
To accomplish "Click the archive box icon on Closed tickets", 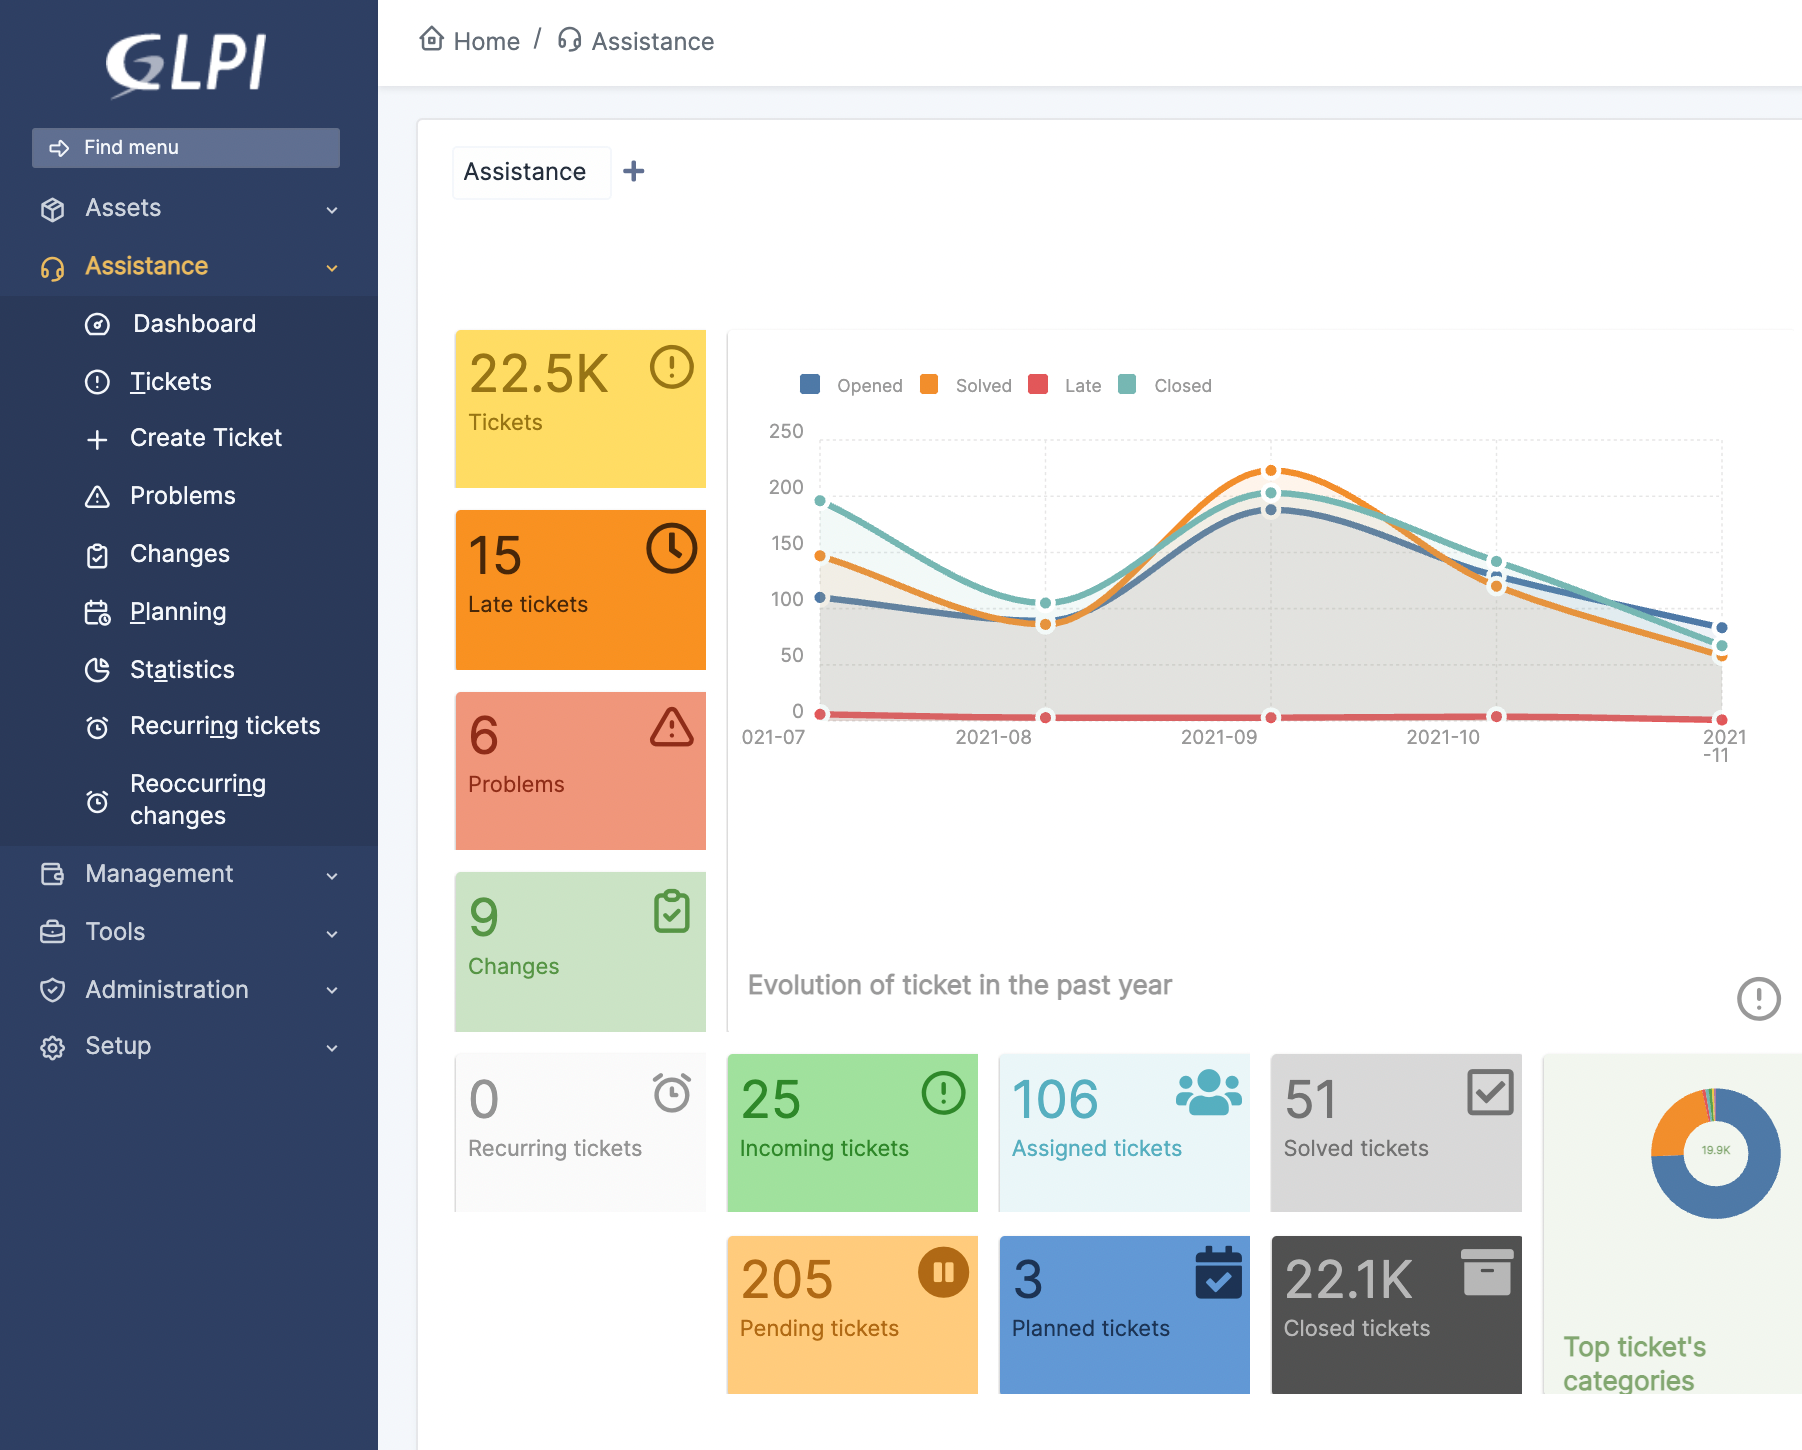I will pos(1487,1273).
